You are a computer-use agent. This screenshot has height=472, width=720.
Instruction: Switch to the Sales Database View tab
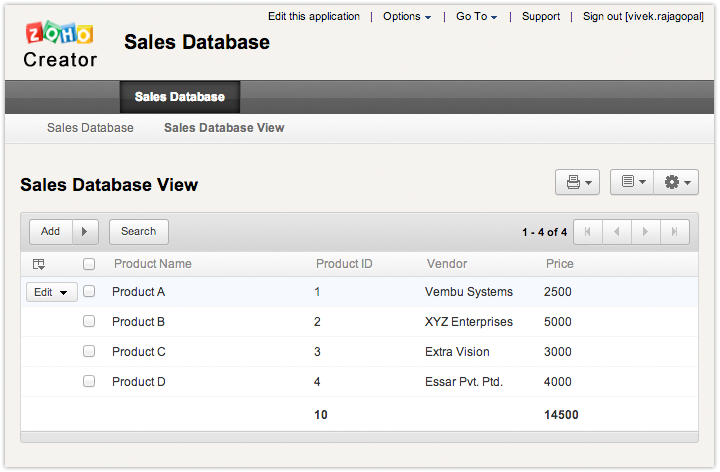pyautogui.click(x=224, y=128)
